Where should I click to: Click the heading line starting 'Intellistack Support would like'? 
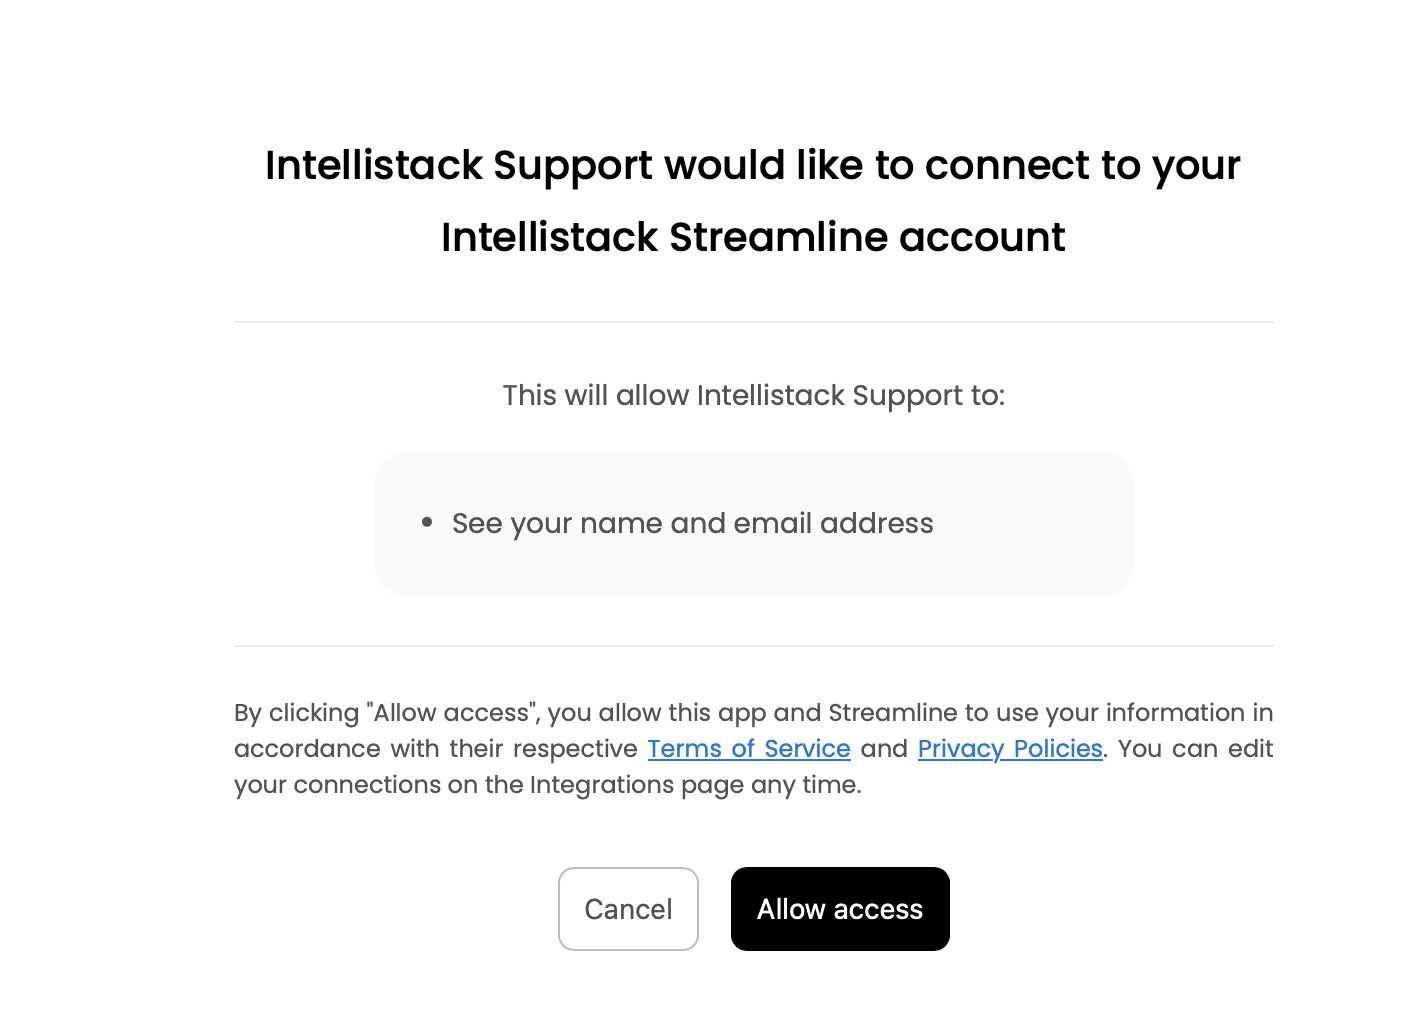(752, 166)
